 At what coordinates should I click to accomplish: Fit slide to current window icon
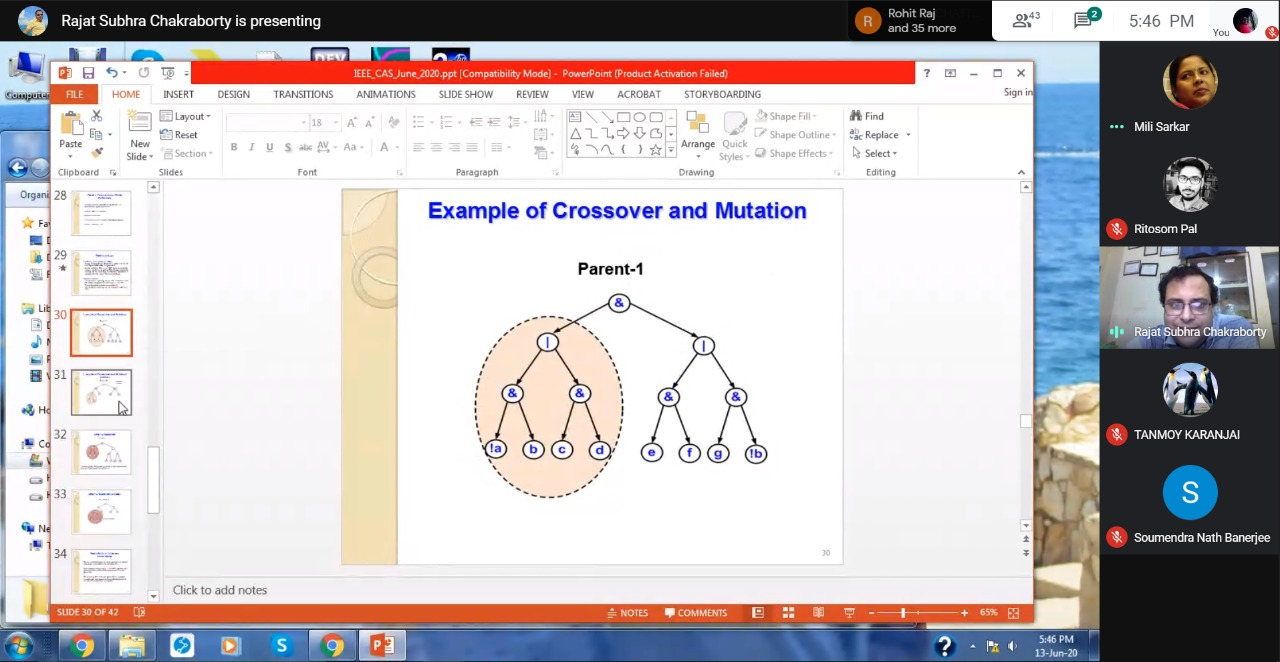(1013, 613)
